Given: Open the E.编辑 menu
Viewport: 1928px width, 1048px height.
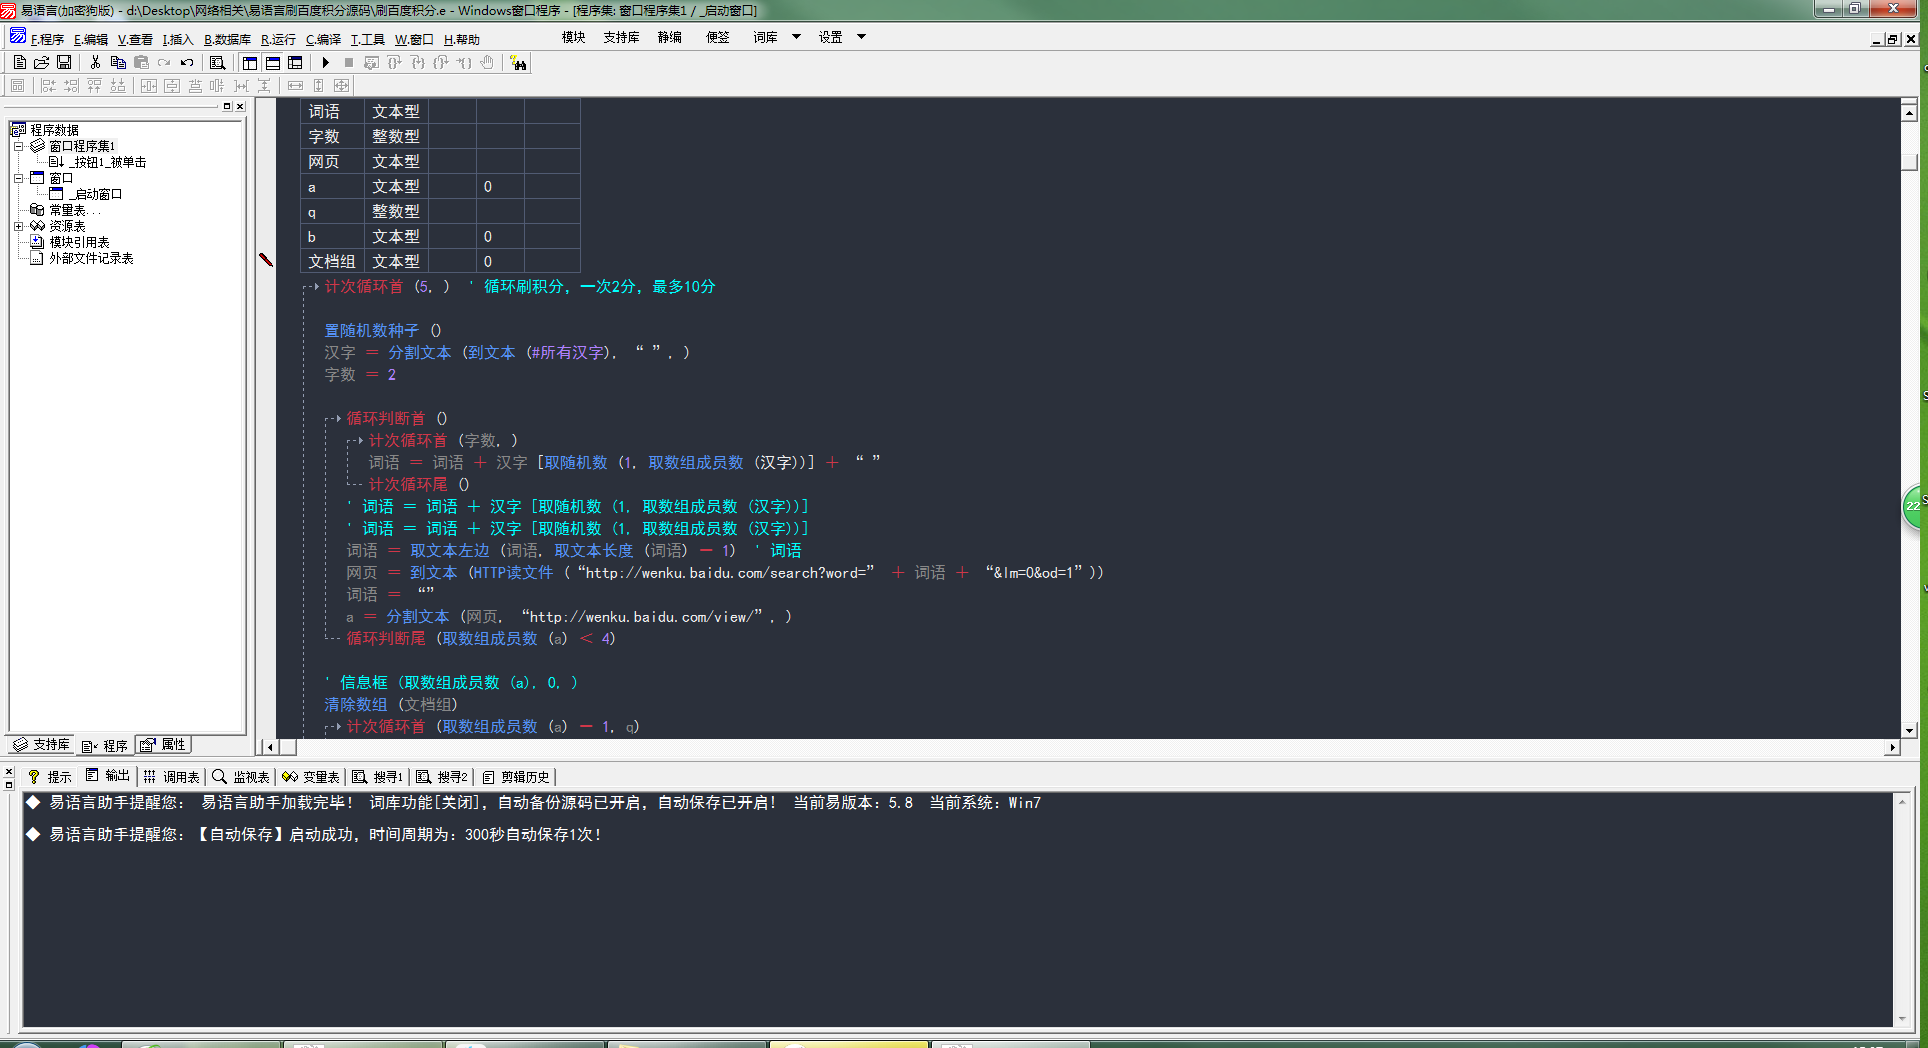Looking at the screenshot, I should click(91, 39).
